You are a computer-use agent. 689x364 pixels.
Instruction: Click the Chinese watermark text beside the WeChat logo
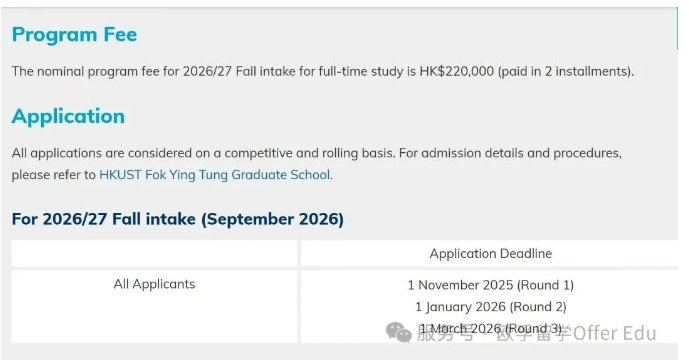pyautogui.click(x=493, y=334)
